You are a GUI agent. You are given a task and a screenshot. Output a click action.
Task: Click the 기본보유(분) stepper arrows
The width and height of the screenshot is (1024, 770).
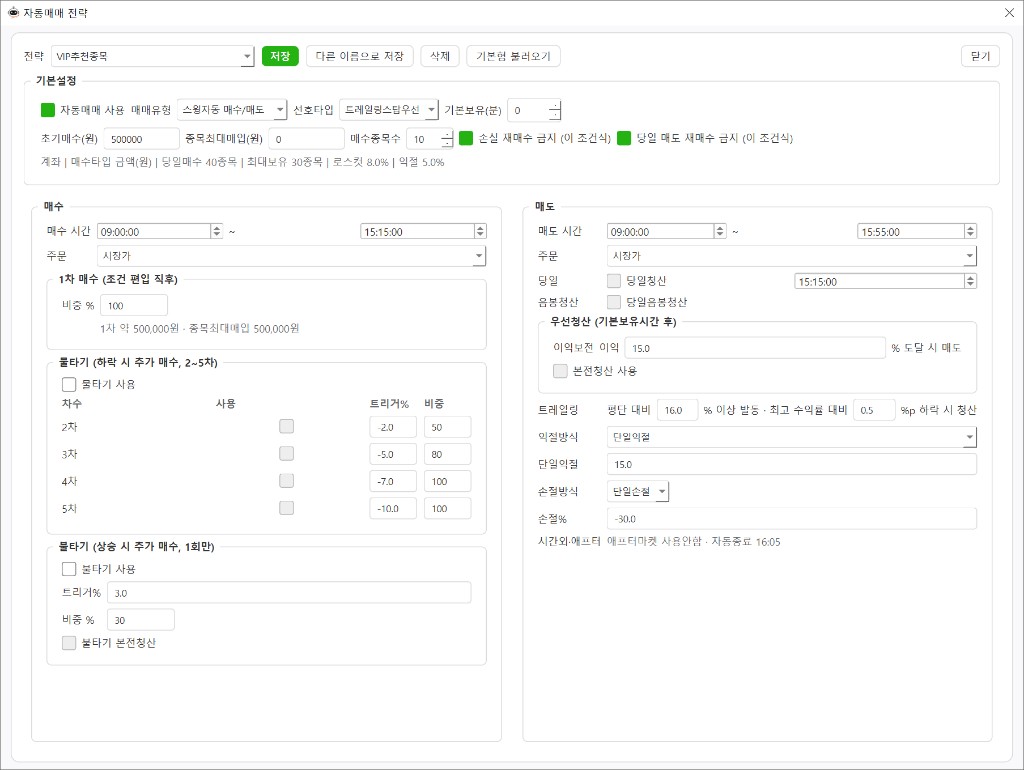click(x=554, y=110)
